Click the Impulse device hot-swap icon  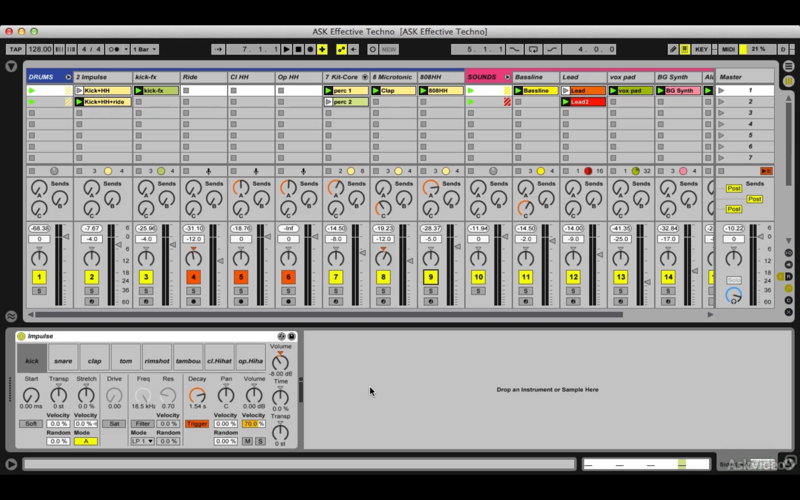(x=281, y=336)
